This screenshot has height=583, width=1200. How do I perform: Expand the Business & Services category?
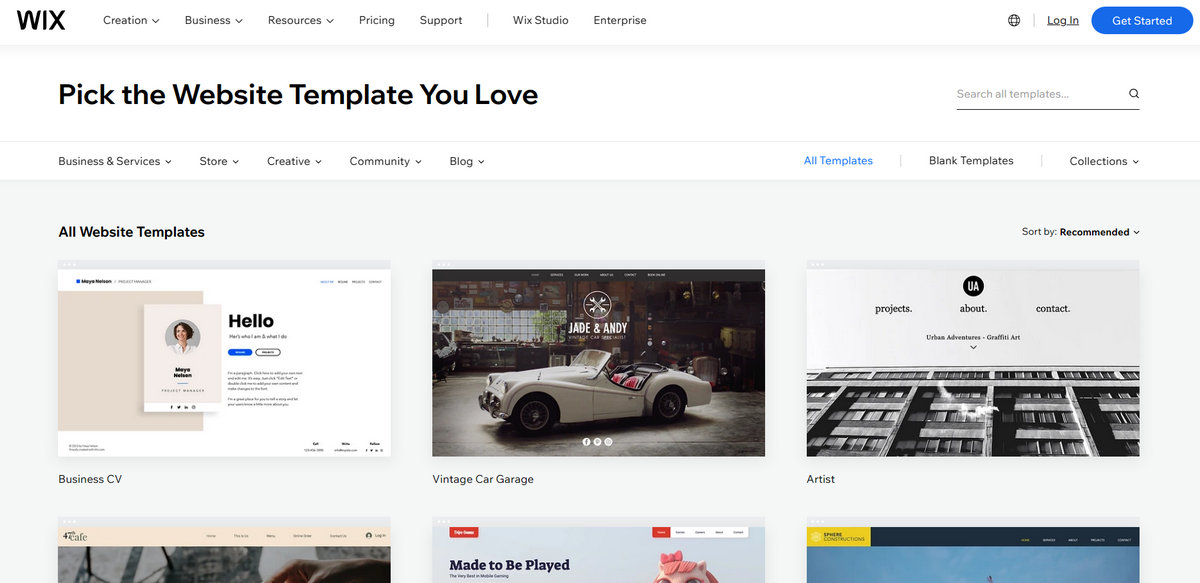(115, 161)
